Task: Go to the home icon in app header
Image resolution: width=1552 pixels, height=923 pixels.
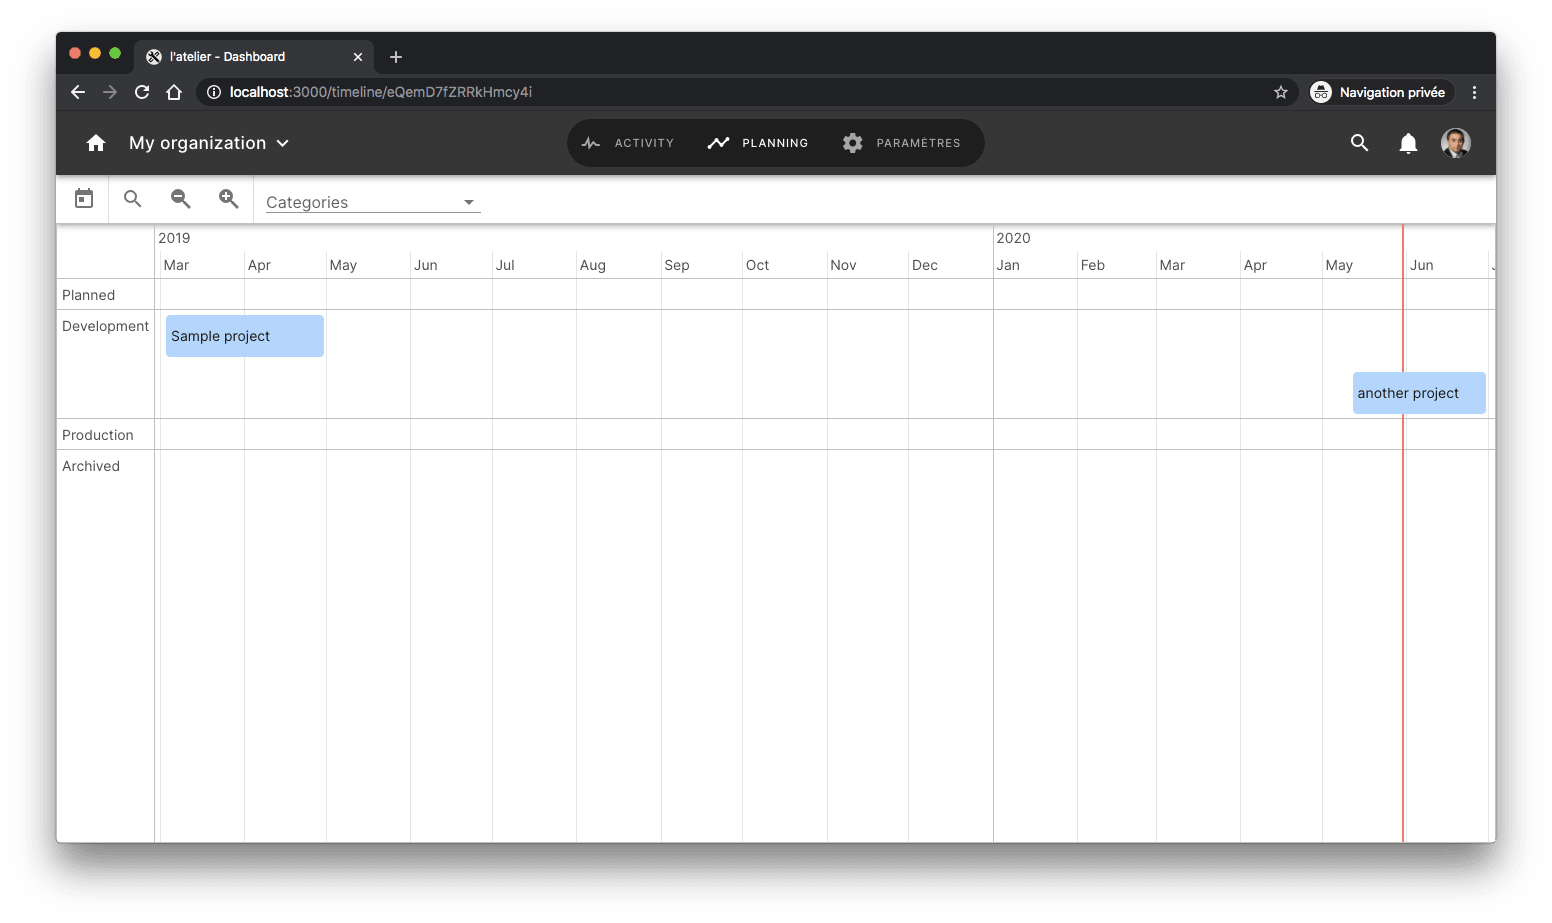Action: pos(96,143)
